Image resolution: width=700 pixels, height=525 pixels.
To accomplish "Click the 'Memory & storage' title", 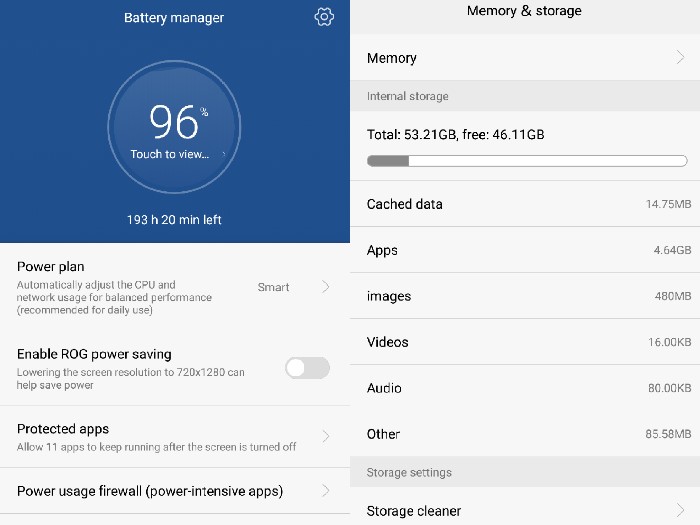I will (524, 10).
